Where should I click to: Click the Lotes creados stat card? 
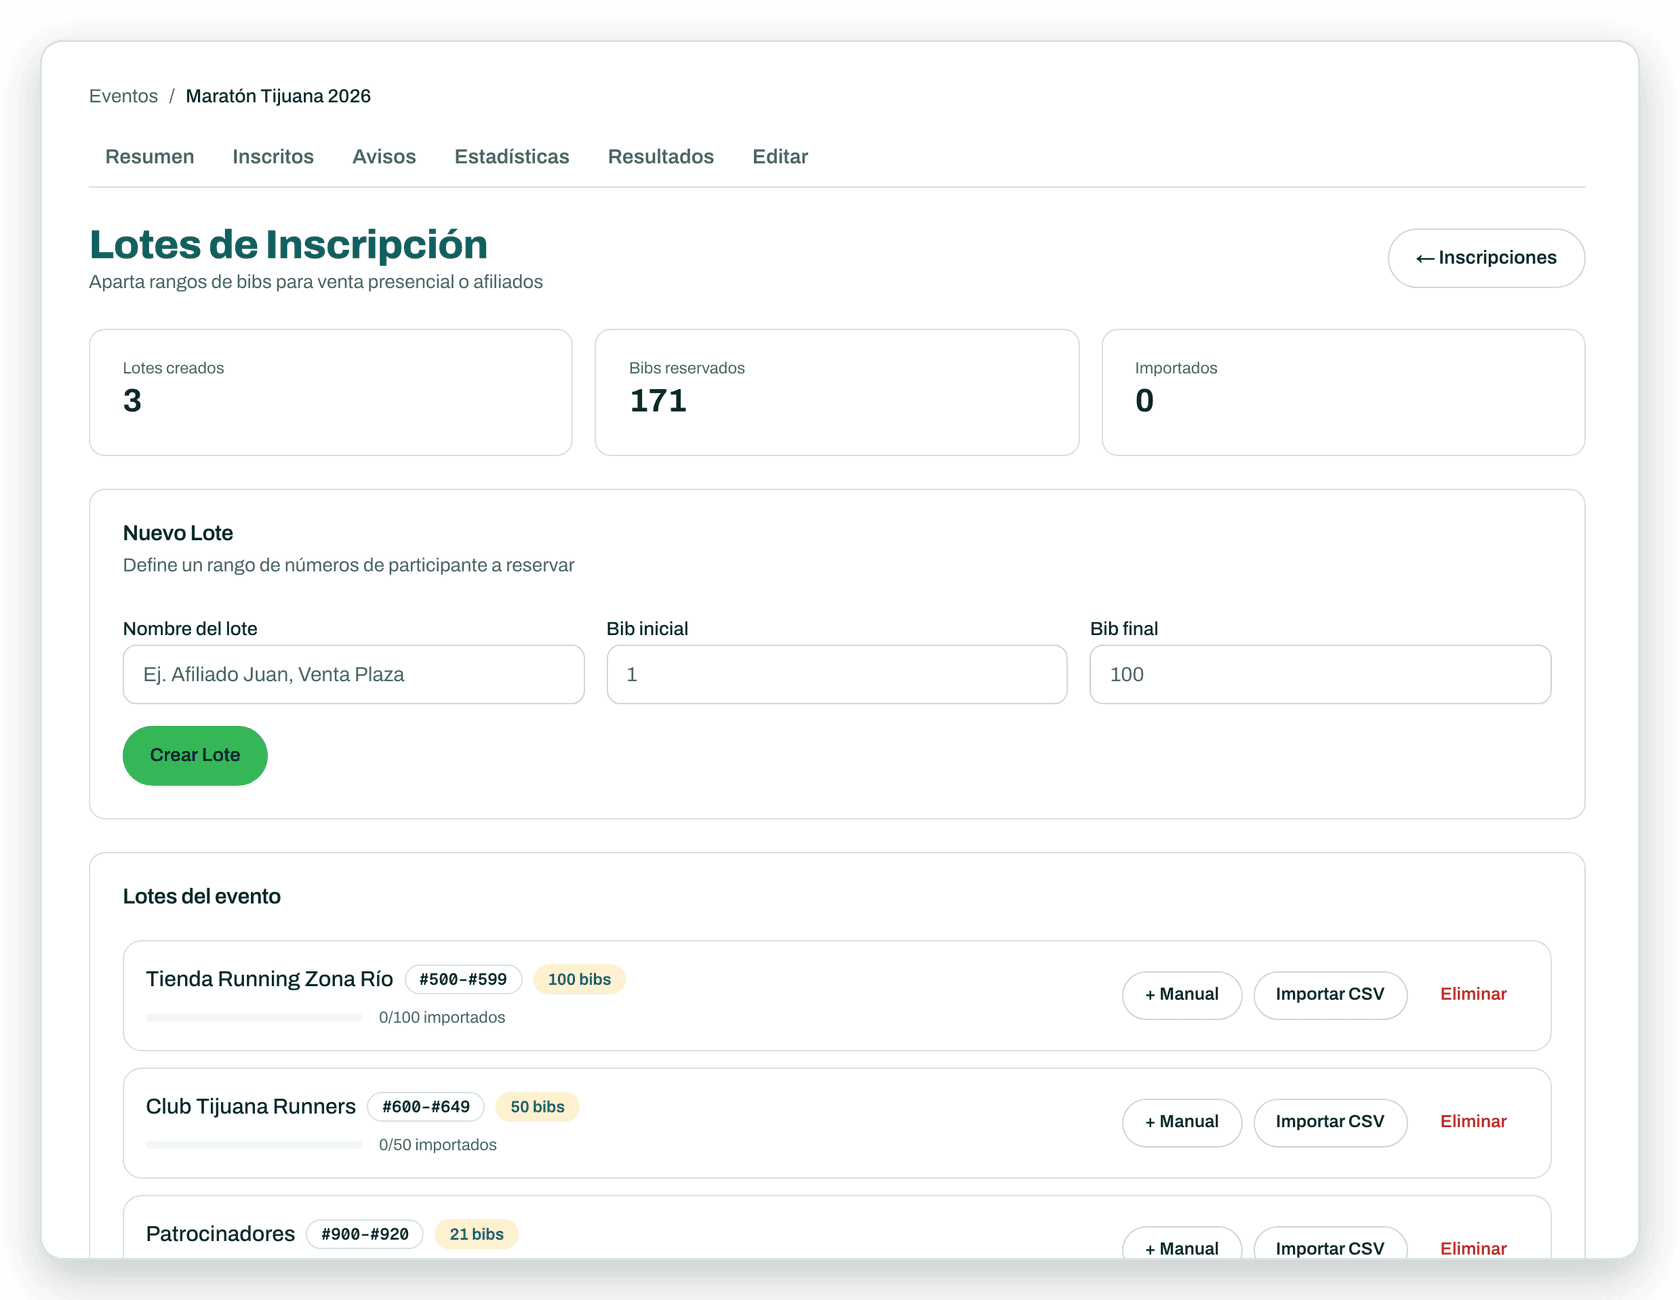[331, 392]
